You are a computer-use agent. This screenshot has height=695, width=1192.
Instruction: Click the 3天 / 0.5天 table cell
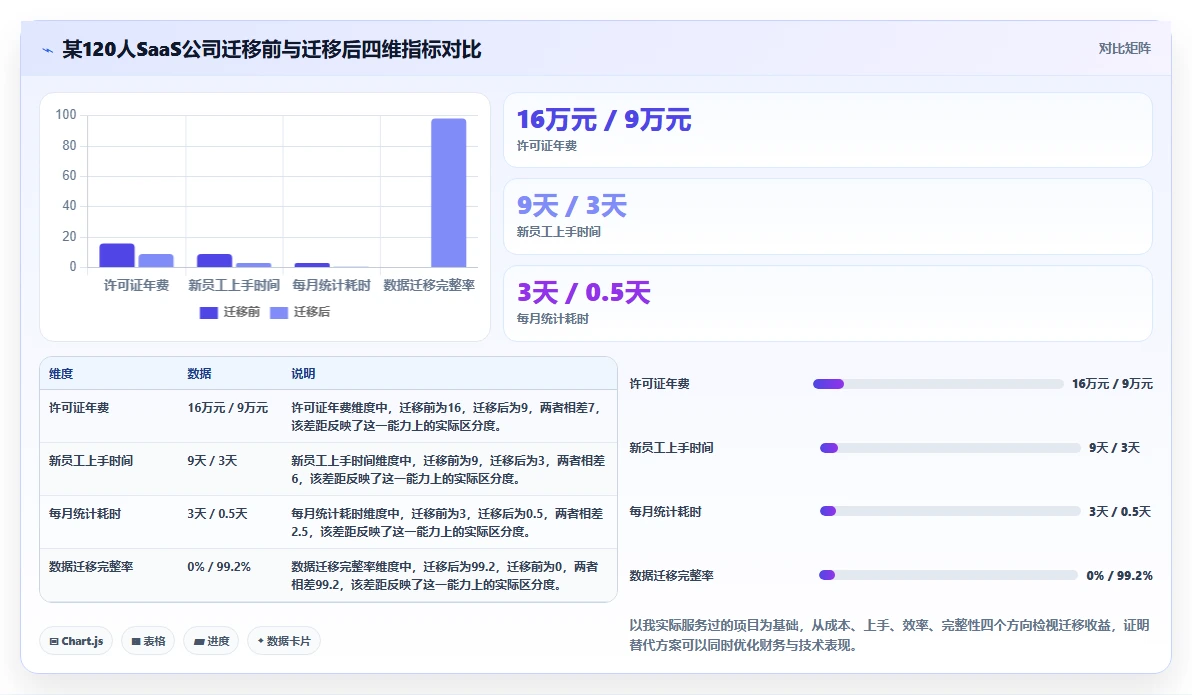[217, 514]
